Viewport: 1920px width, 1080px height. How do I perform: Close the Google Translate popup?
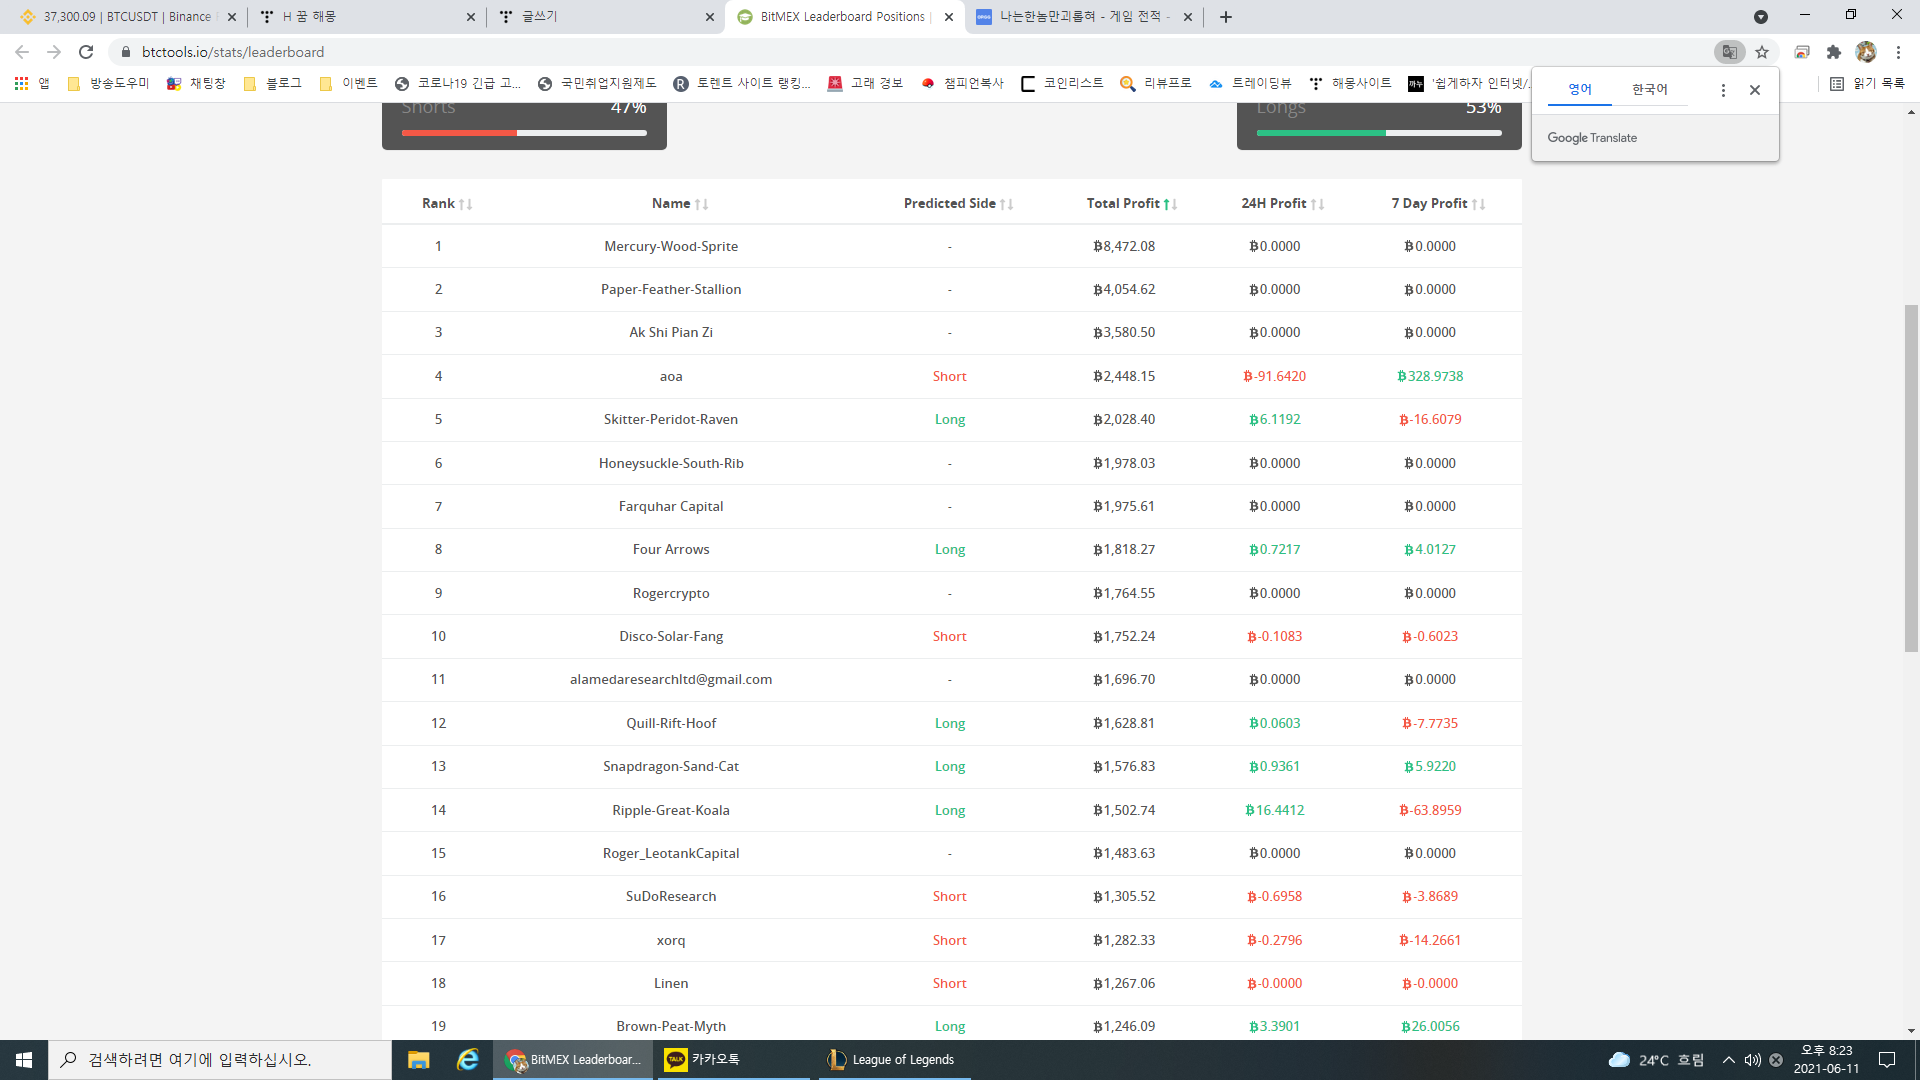(x=1754, y=90)
